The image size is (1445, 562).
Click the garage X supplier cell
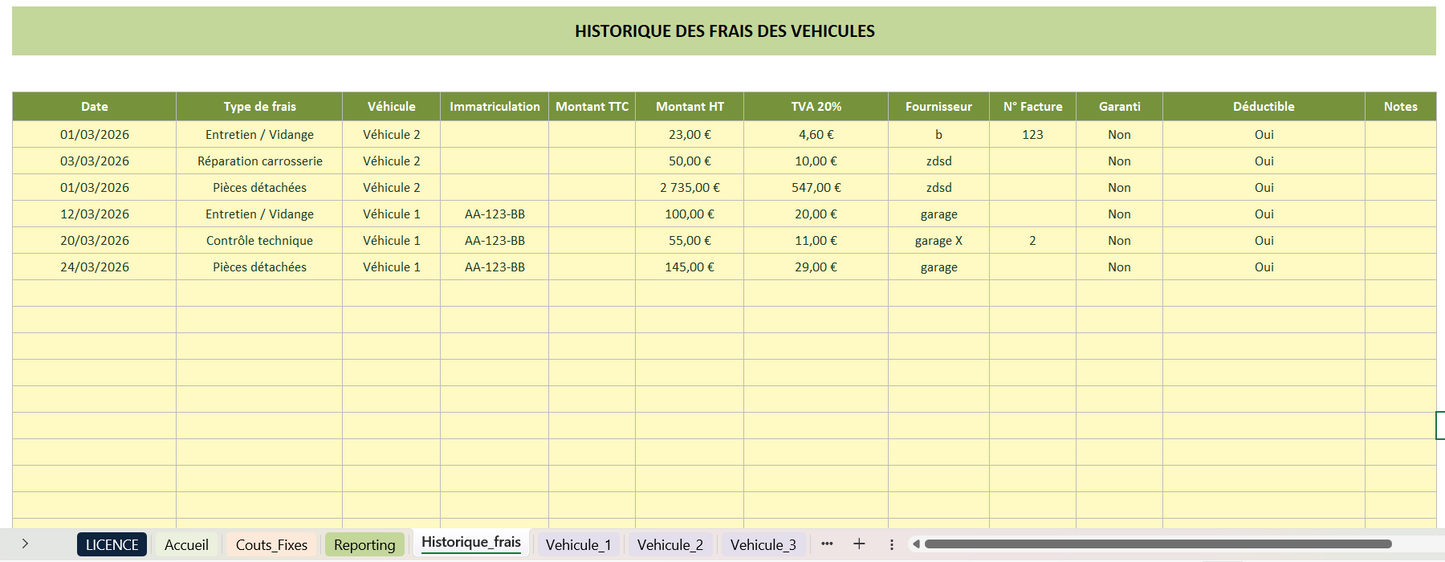[x=939, y=240]
